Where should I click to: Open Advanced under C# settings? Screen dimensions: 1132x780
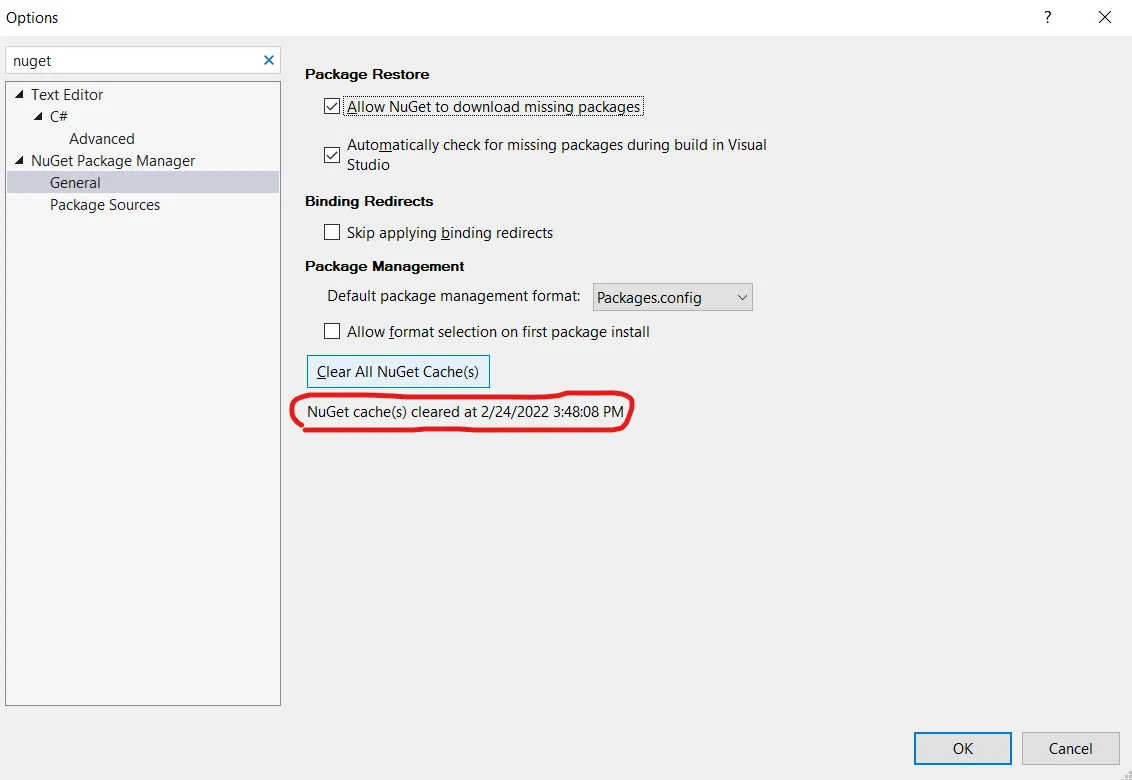[101, 139]
